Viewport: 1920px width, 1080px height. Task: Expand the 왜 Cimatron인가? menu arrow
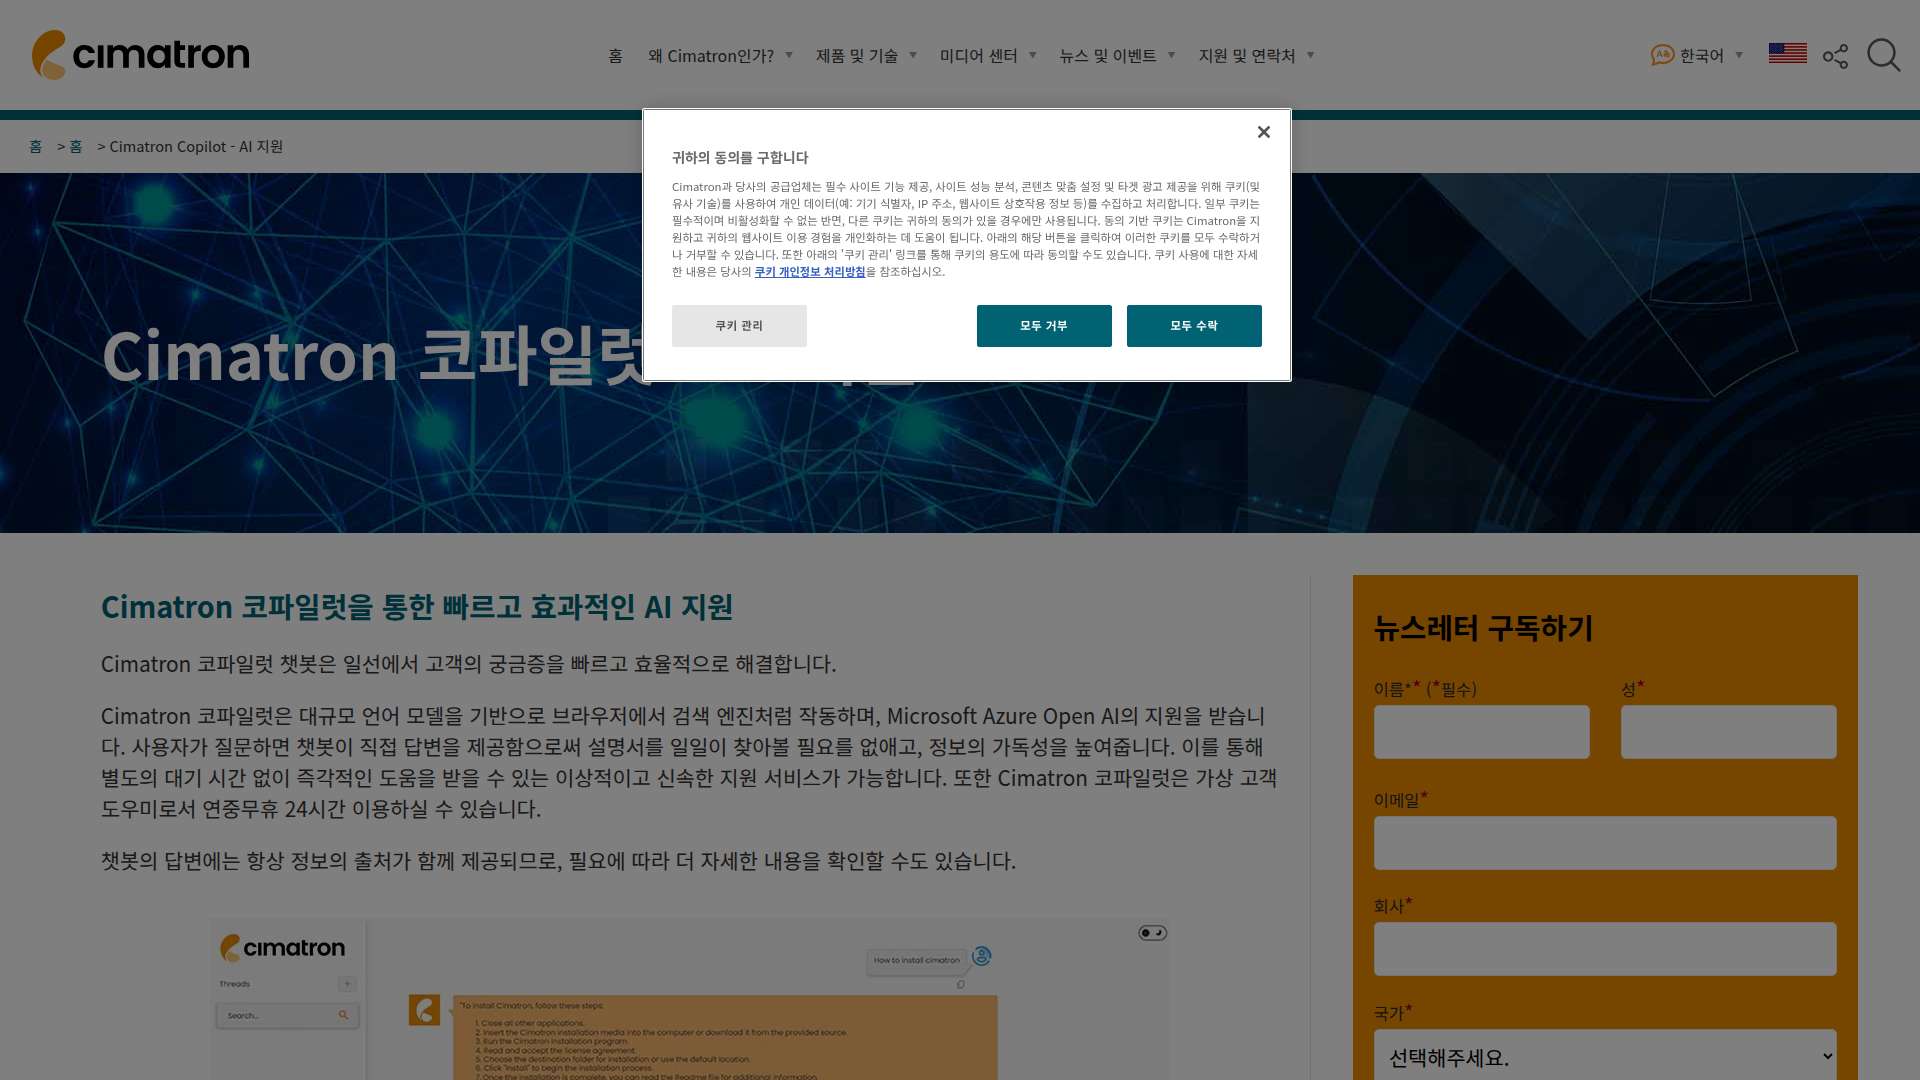tap(789, 56)
